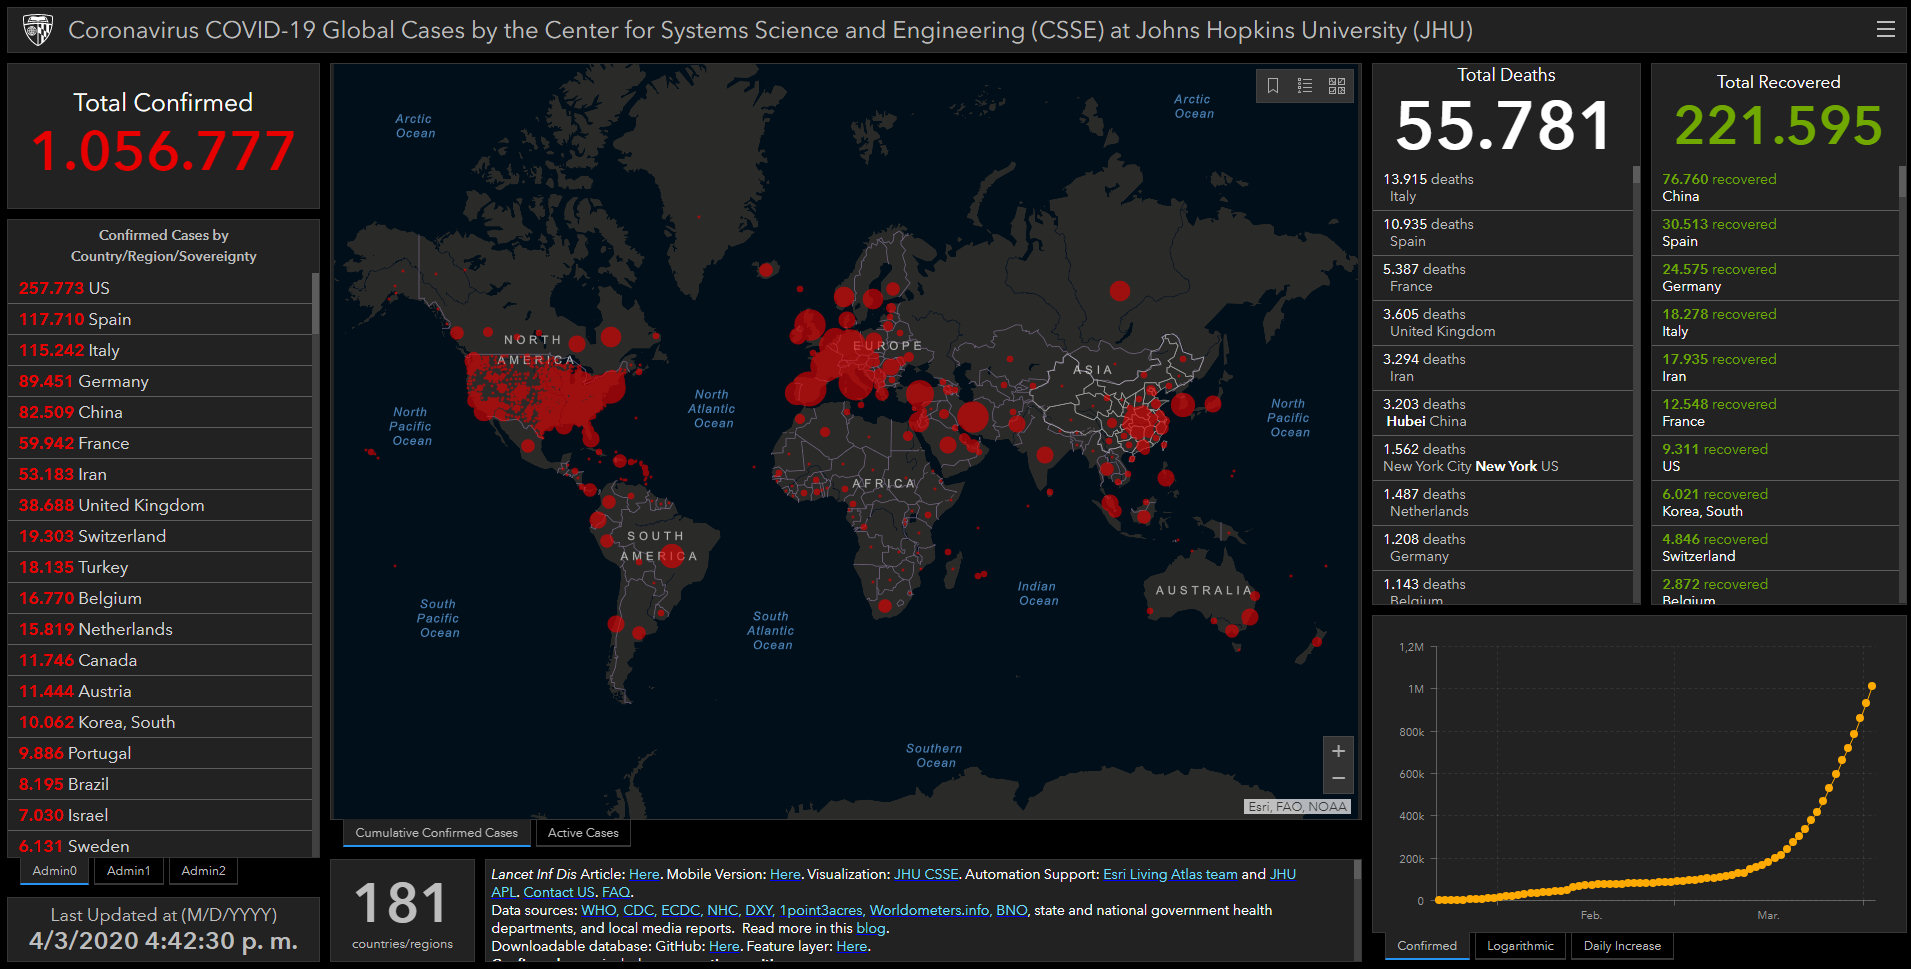Open the hamburger menu in header
Screen dimensions: 1911x969
(x=1885, y=30)
